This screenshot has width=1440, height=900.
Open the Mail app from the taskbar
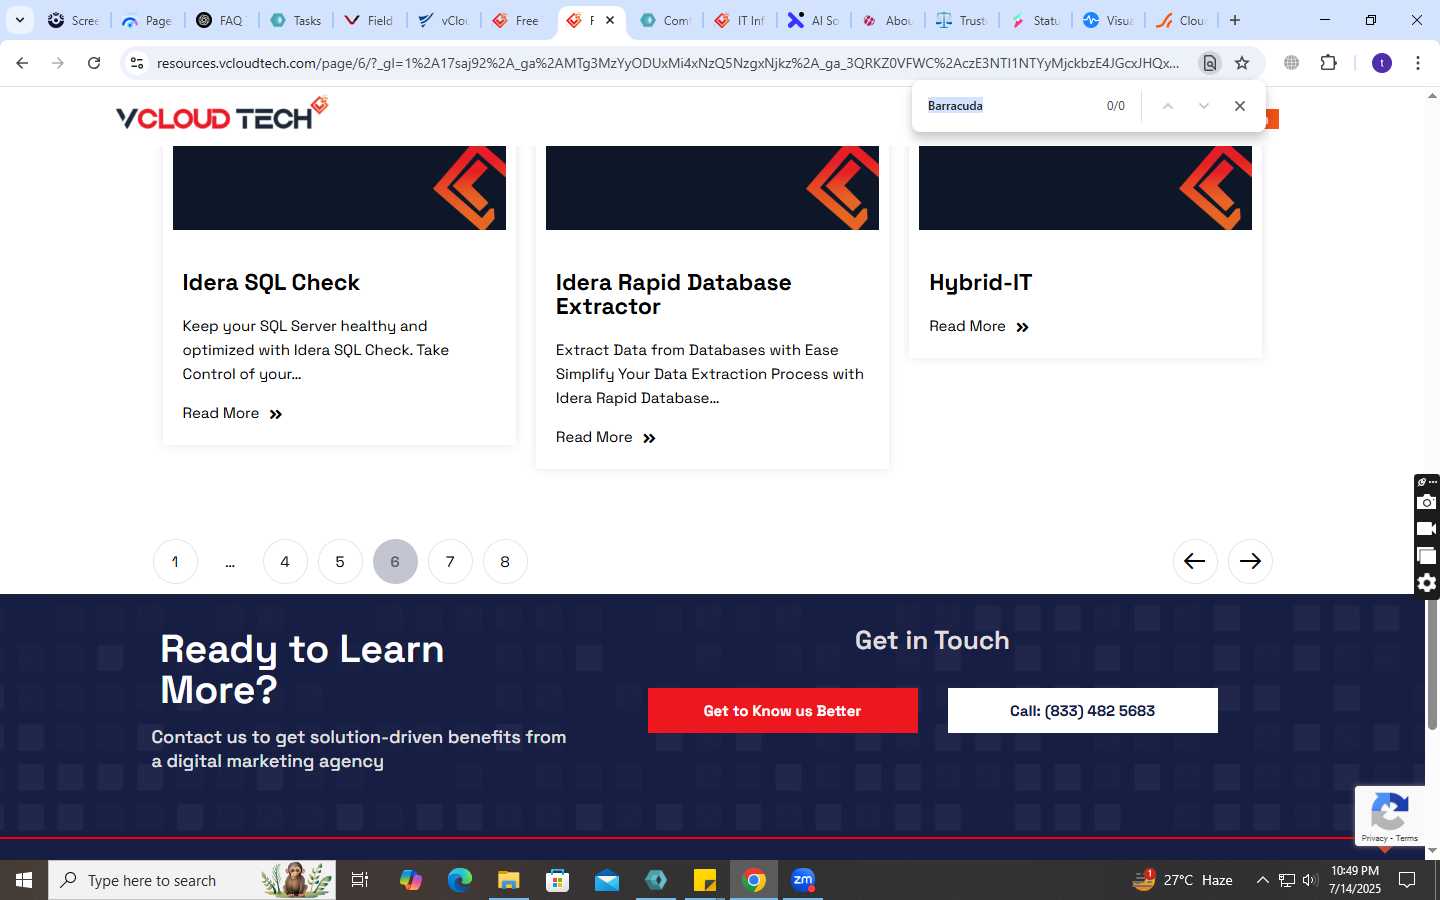(607, 880)
